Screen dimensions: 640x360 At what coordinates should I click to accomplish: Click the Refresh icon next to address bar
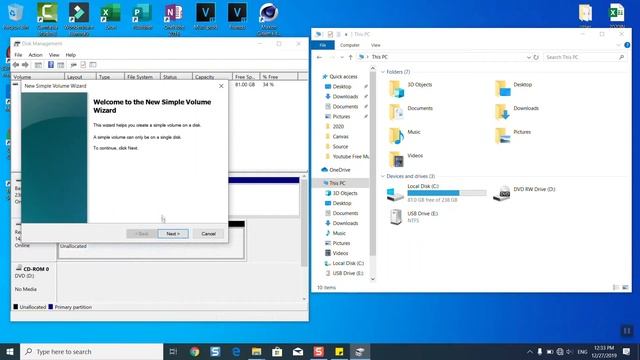[536, 57]
